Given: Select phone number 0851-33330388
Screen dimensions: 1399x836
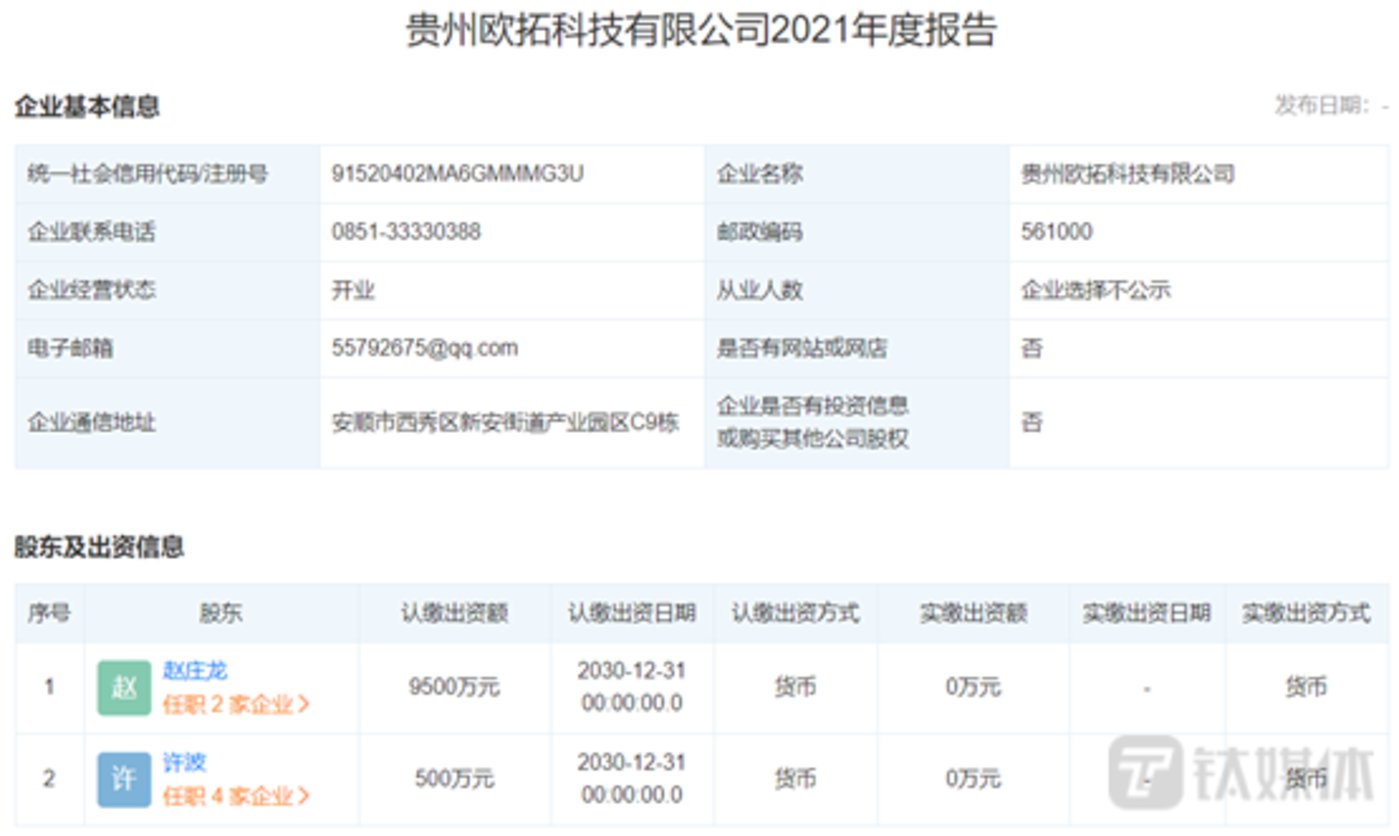Looking at the screenshot, I should [x=406, y=232].
